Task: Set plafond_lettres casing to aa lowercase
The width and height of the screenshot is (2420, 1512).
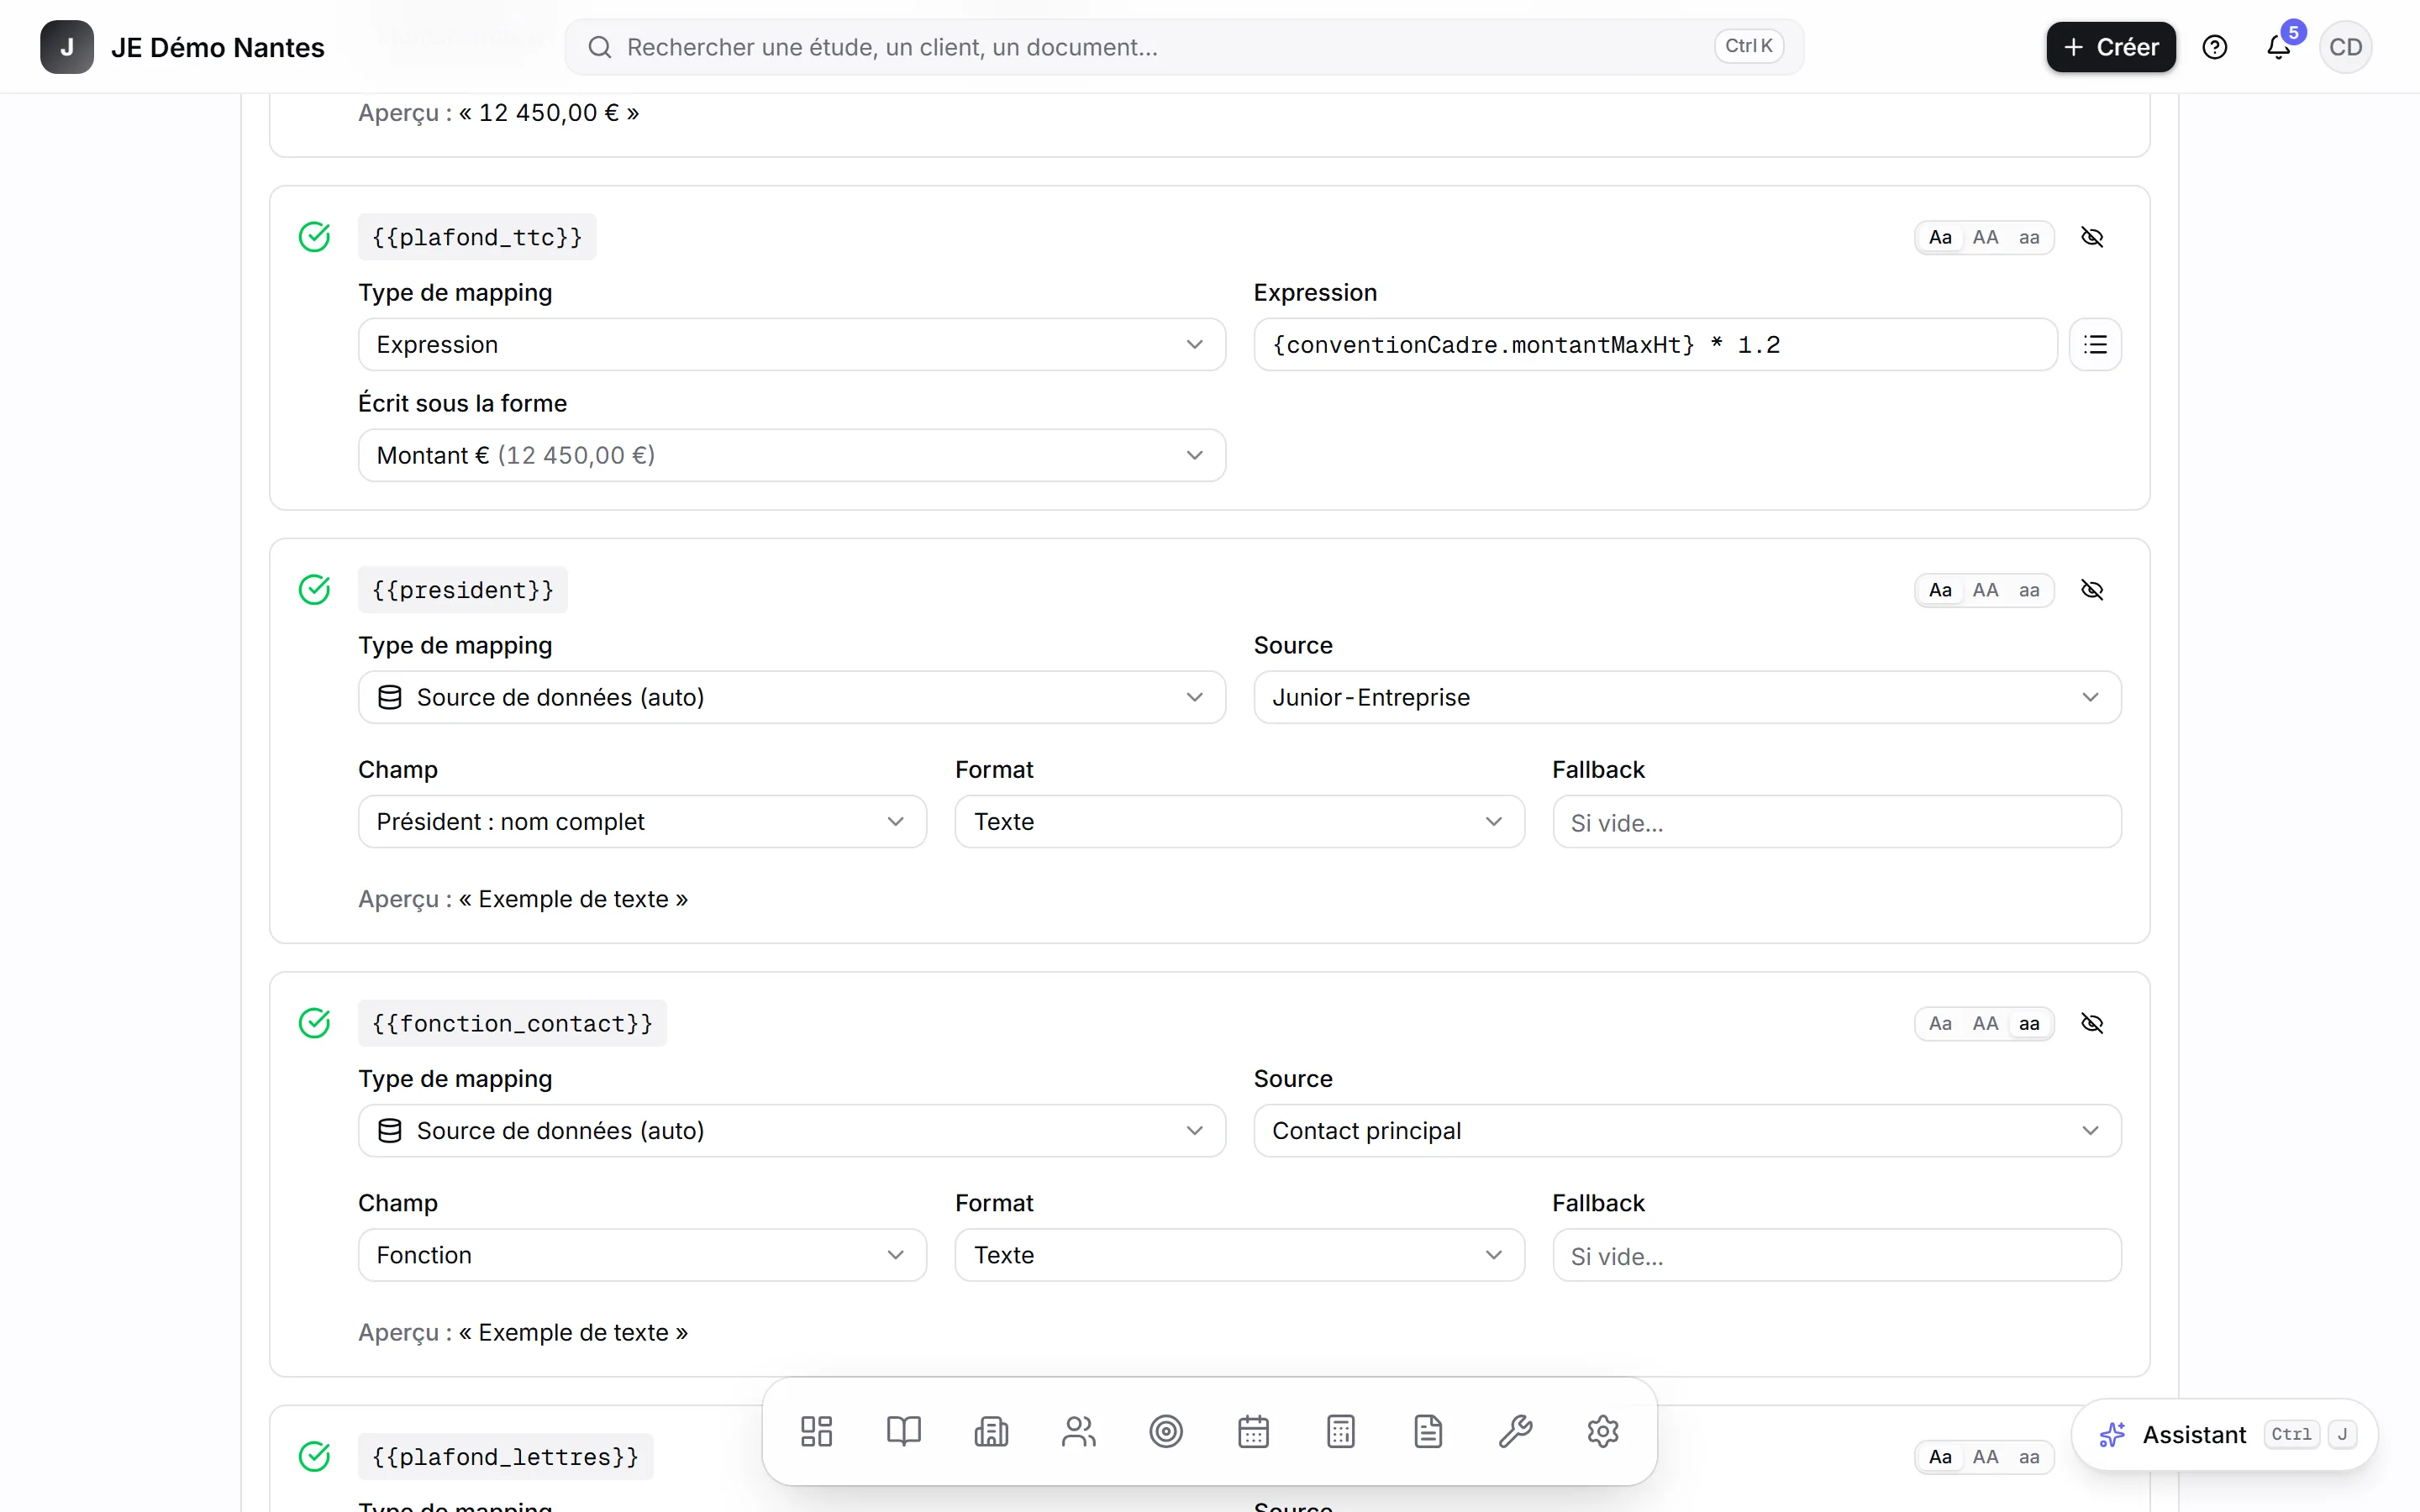Action: [2029, 1456]
